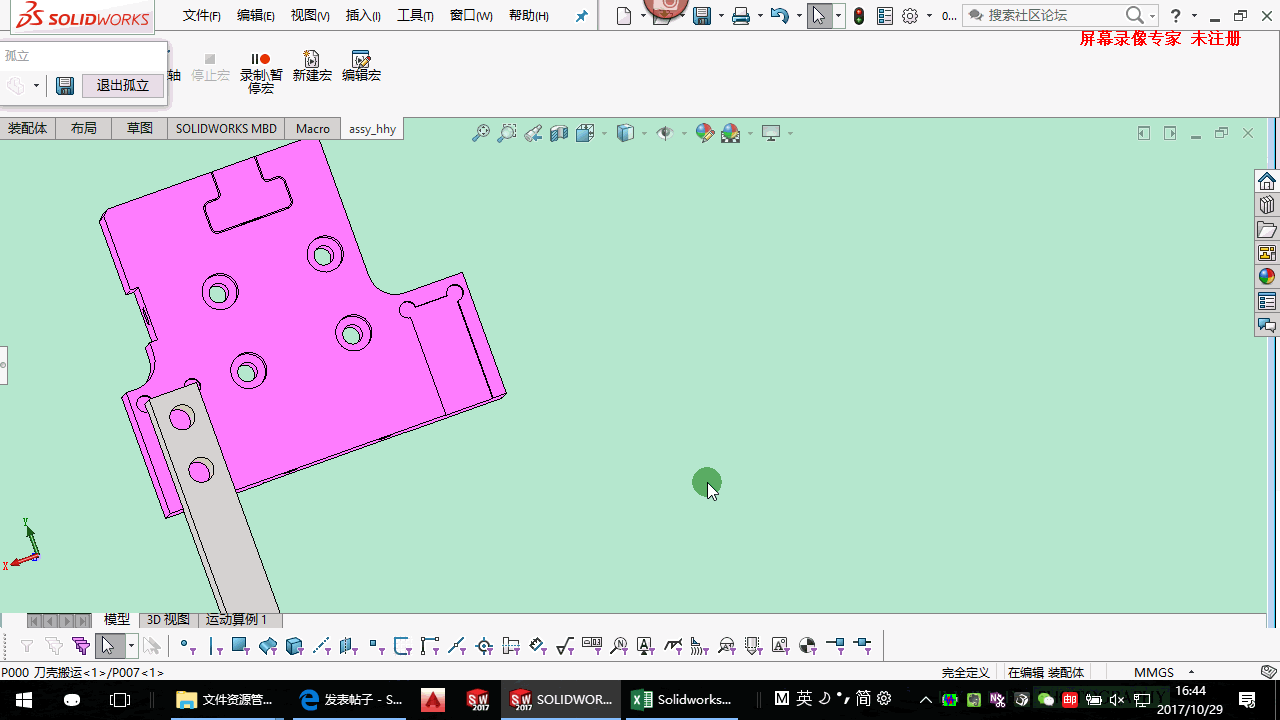This screenshot has height=720, width=1280.
Task: Toggle Filter Faces square icon
Action: click(241, 646)
